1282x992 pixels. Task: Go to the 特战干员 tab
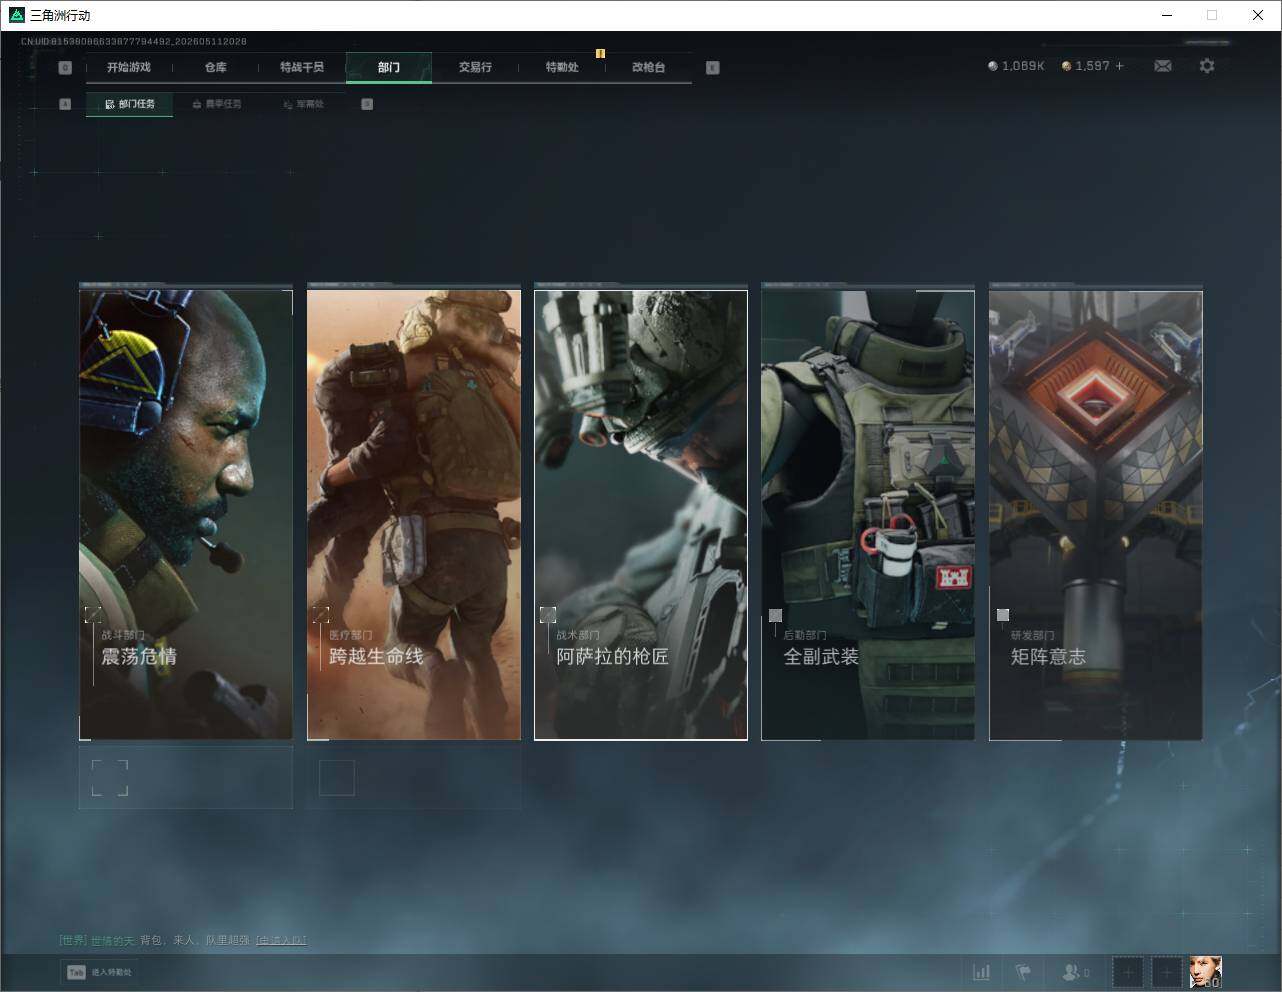click(x=302, y=67)
